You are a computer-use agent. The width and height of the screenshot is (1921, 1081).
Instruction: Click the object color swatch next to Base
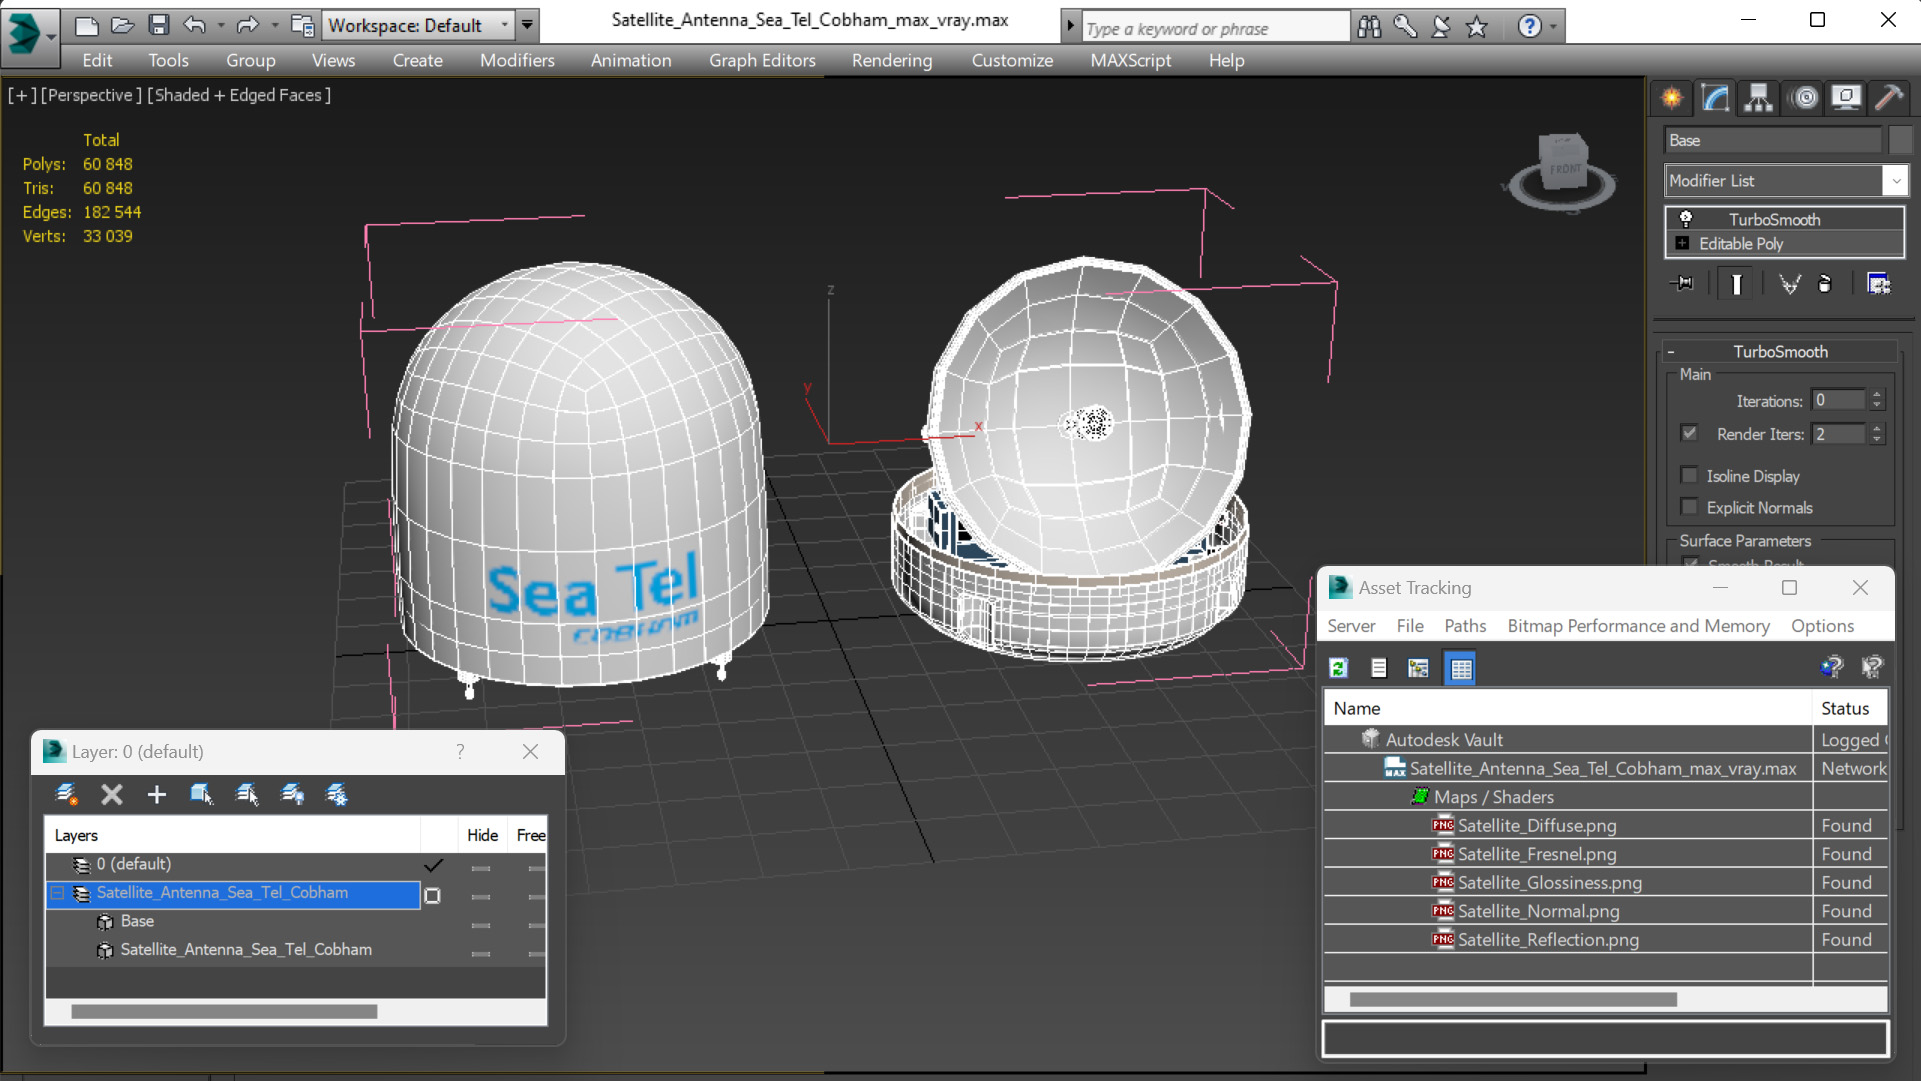[x=1900, y=140]
